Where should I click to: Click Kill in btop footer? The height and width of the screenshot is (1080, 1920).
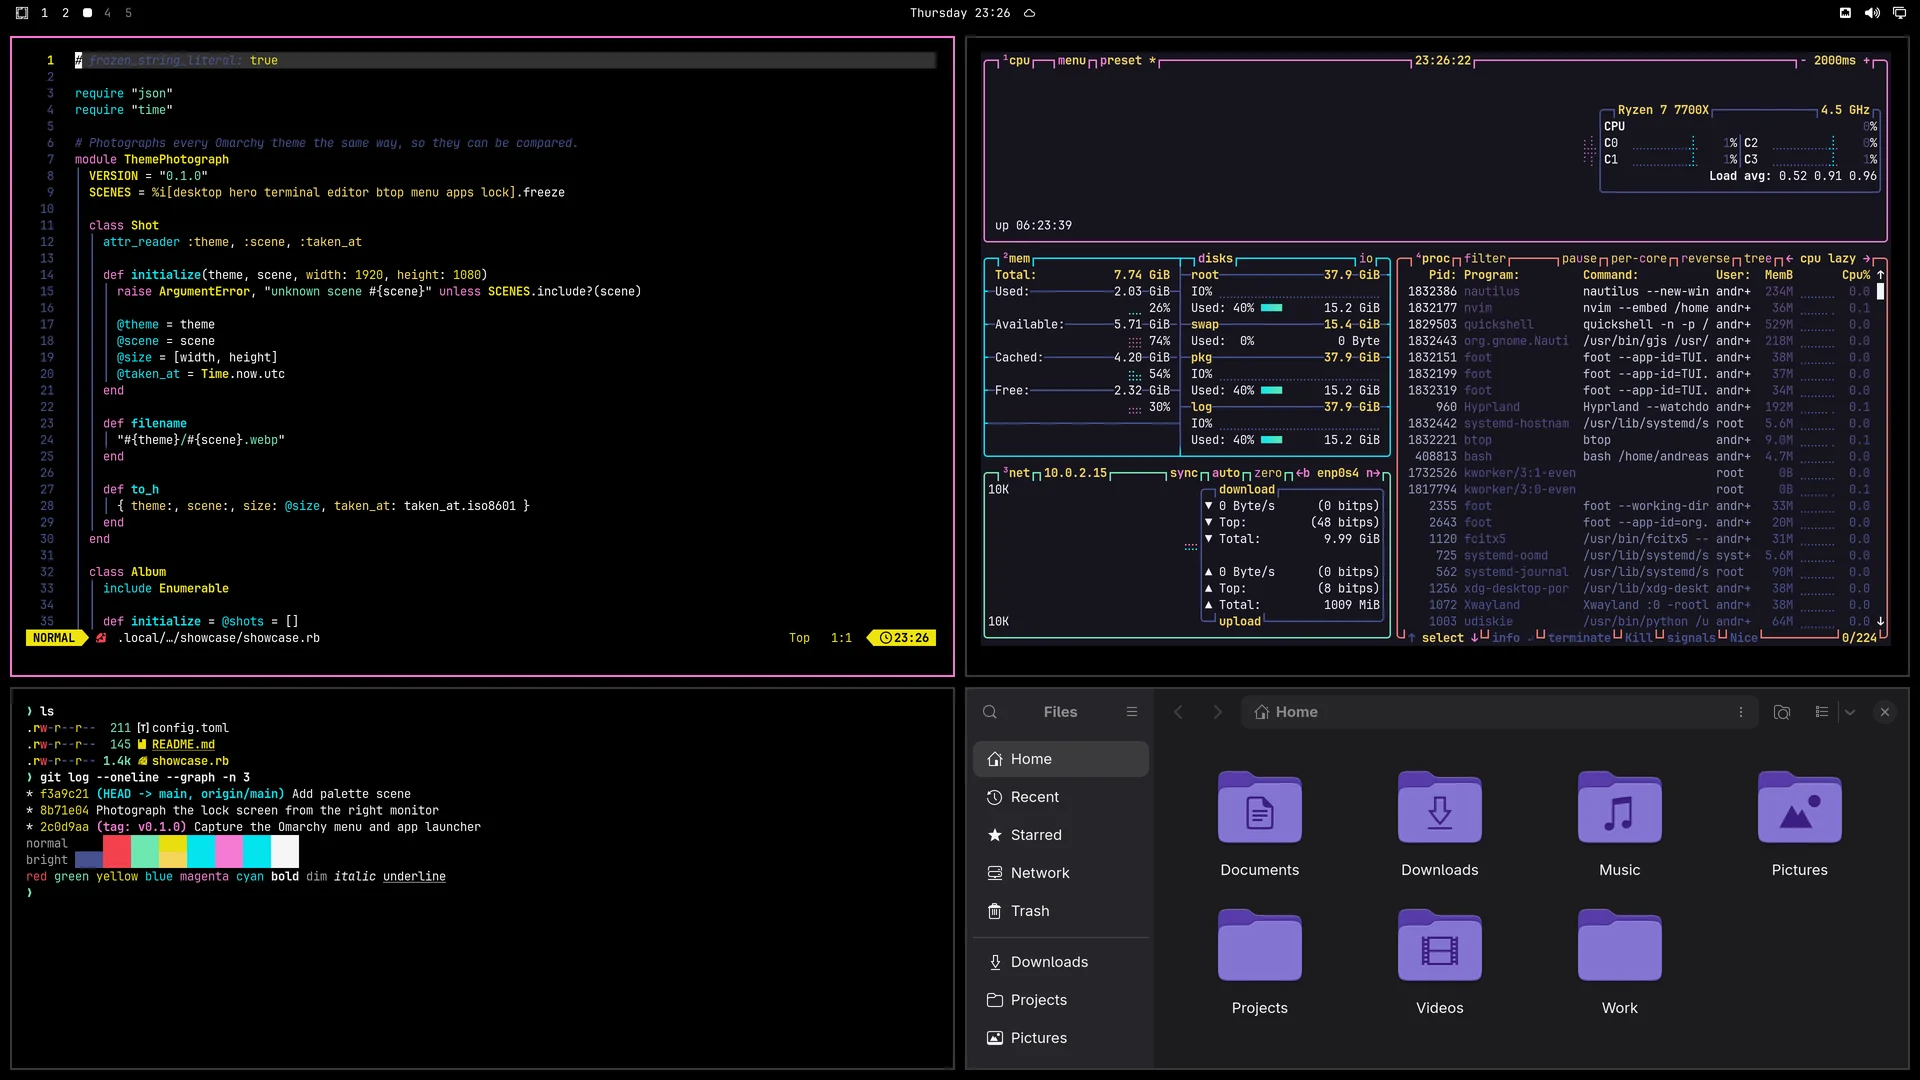point(1639,638)
